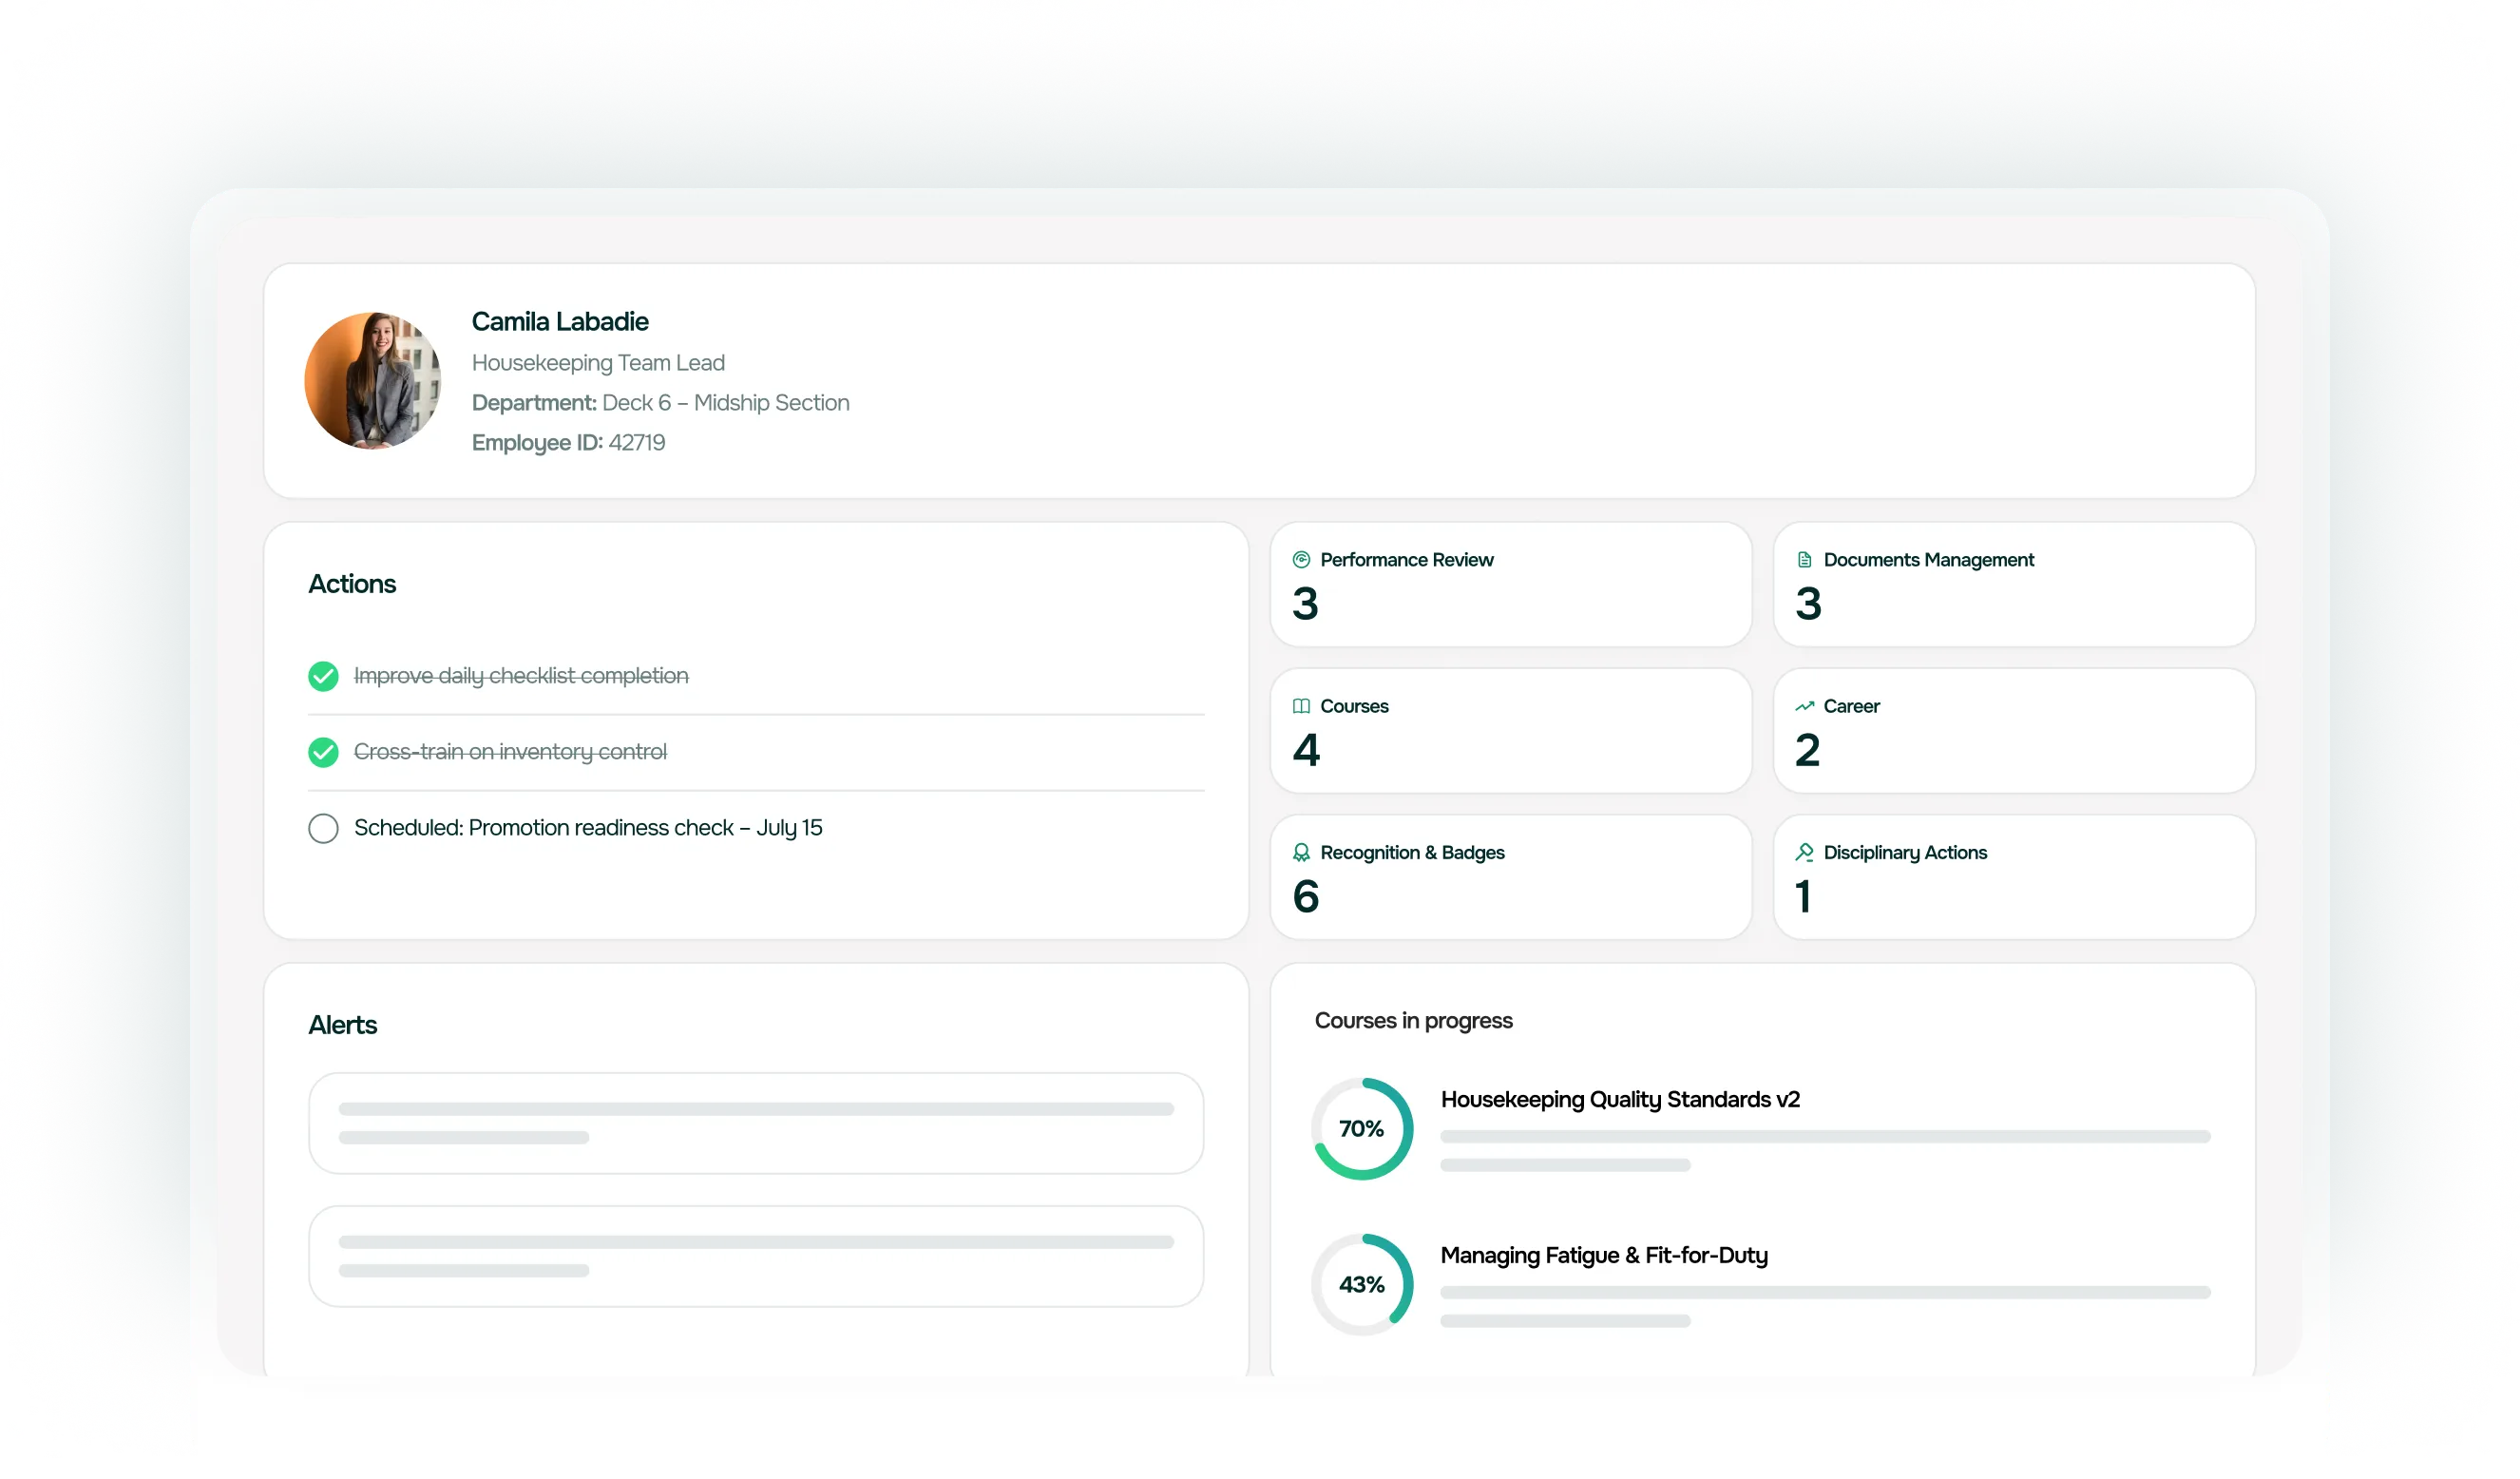The height and width of the screenshot is (1479, 2520).
Task: Open Managing Fatigue & Fit-for-Duty course
Action: (x=1604, y=1255)
